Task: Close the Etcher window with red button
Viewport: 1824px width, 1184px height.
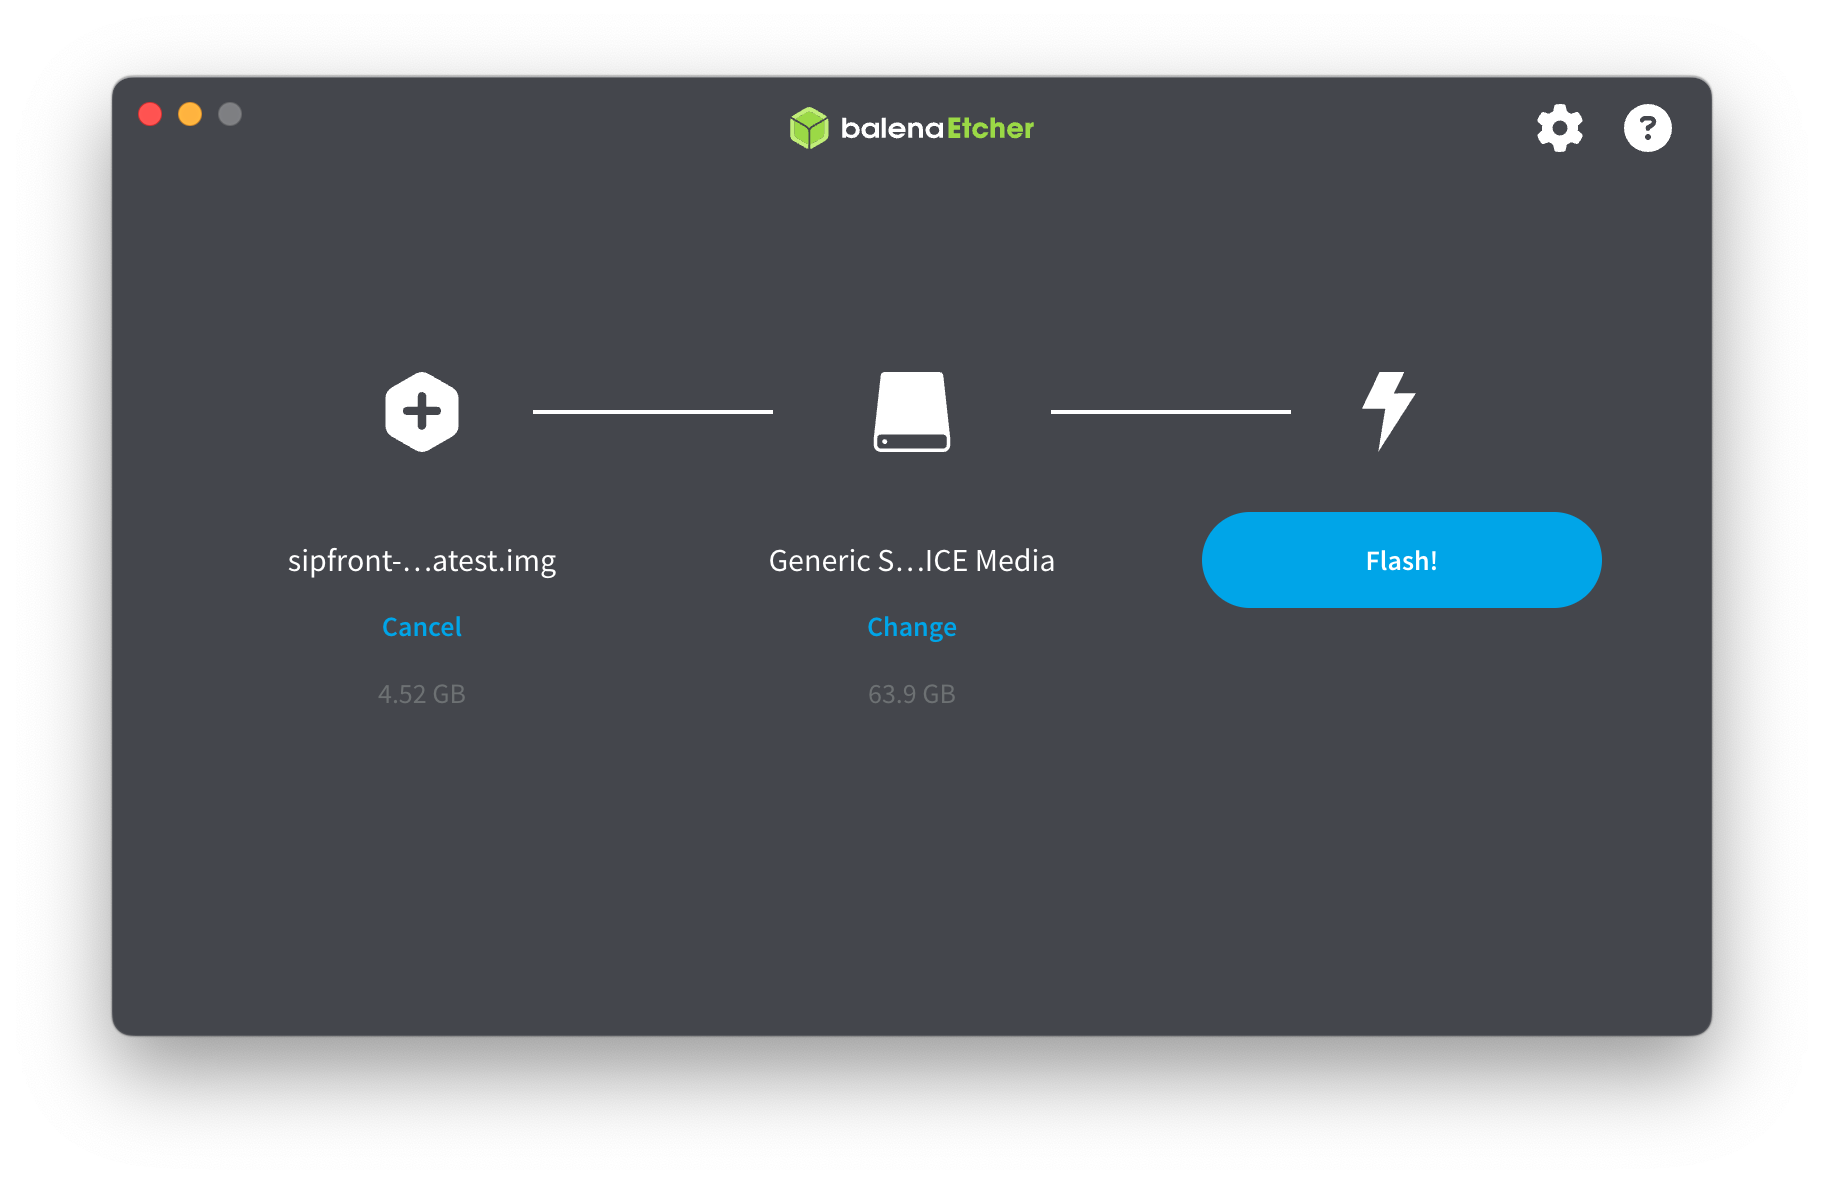Action: click(x=150, y=114)
